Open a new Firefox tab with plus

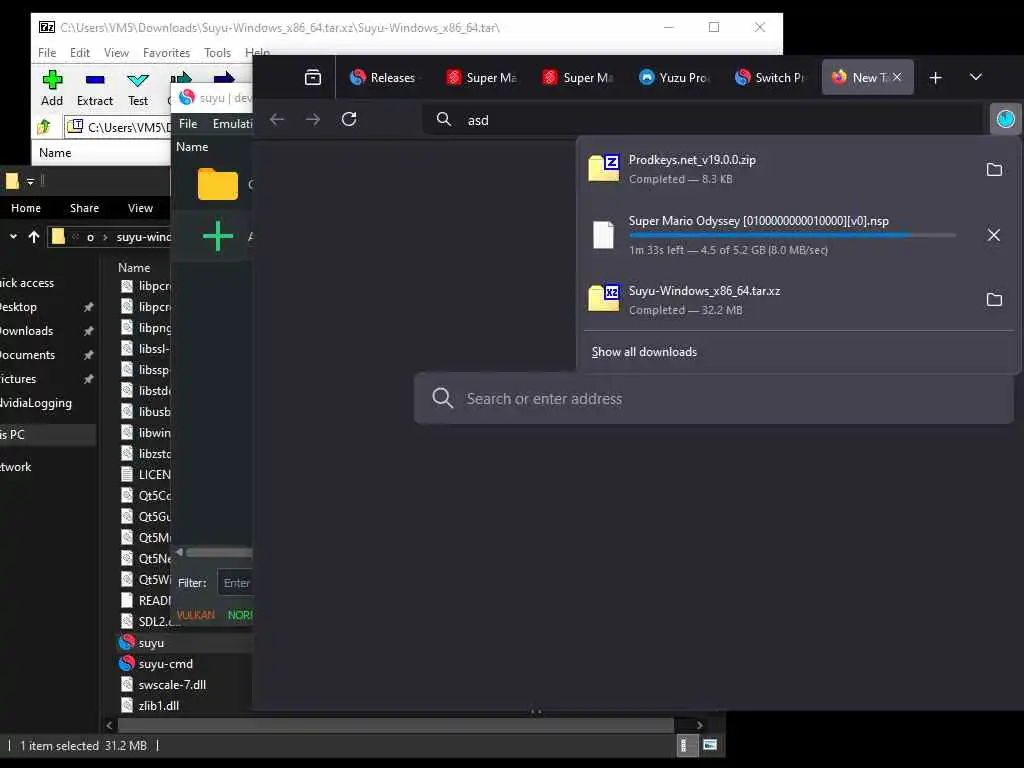tap(935, 78)
